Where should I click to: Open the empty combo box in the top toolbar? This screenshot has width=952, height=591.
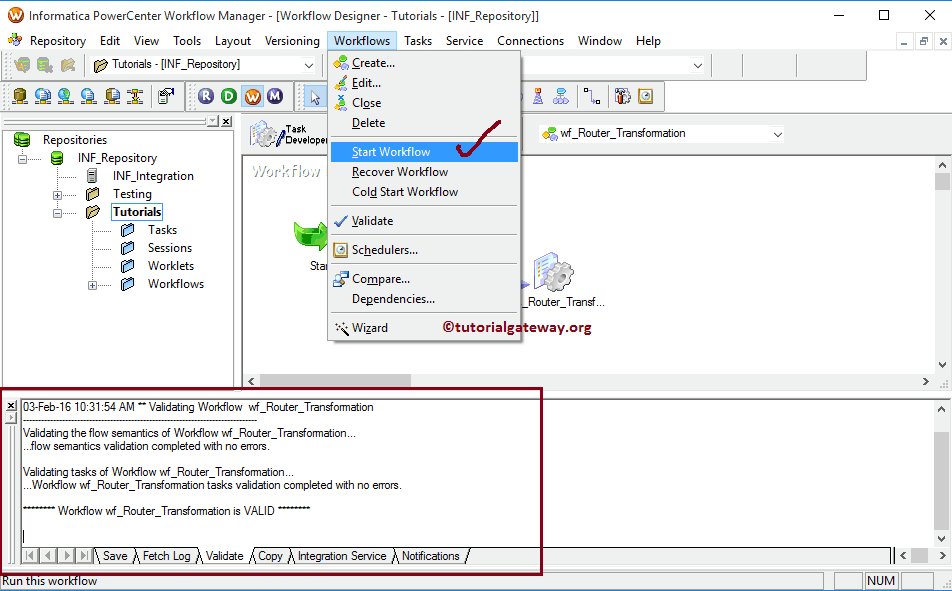(698, 64)
